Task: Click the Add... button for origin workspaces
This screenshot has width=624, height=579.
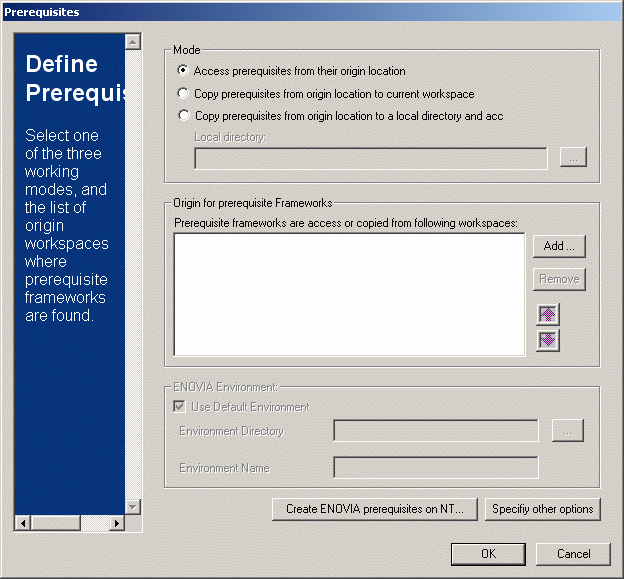Action: coord(559,246)
